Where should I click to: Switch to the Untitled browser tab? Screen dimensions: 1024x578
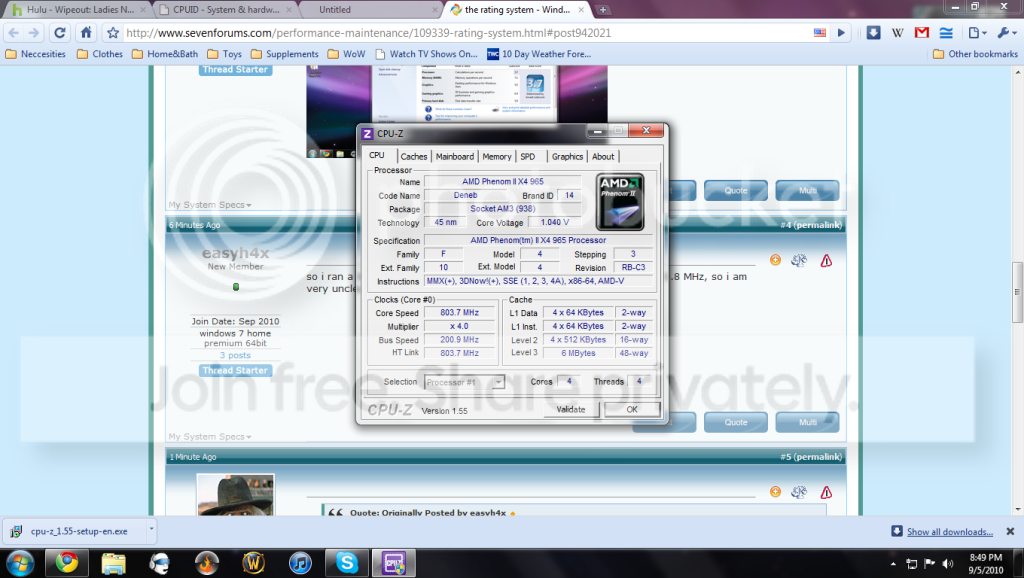point(371,10)
